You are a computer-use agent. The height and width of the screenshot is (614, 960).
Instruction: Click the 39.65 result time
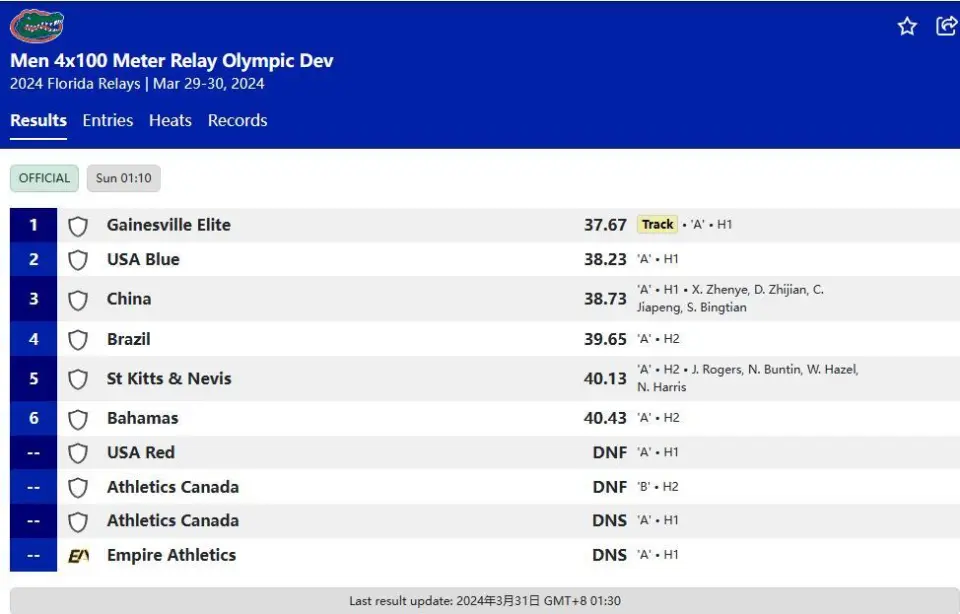[605, 339]
